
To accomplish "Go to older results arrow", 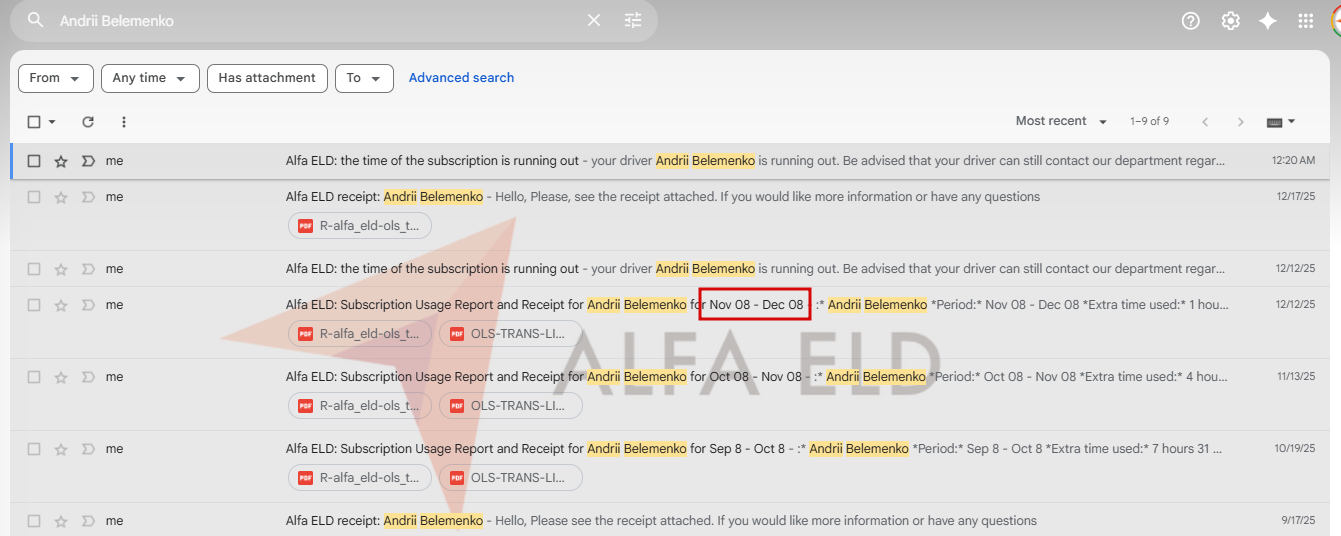I will pyautogui.click(x=1241, y=122).
